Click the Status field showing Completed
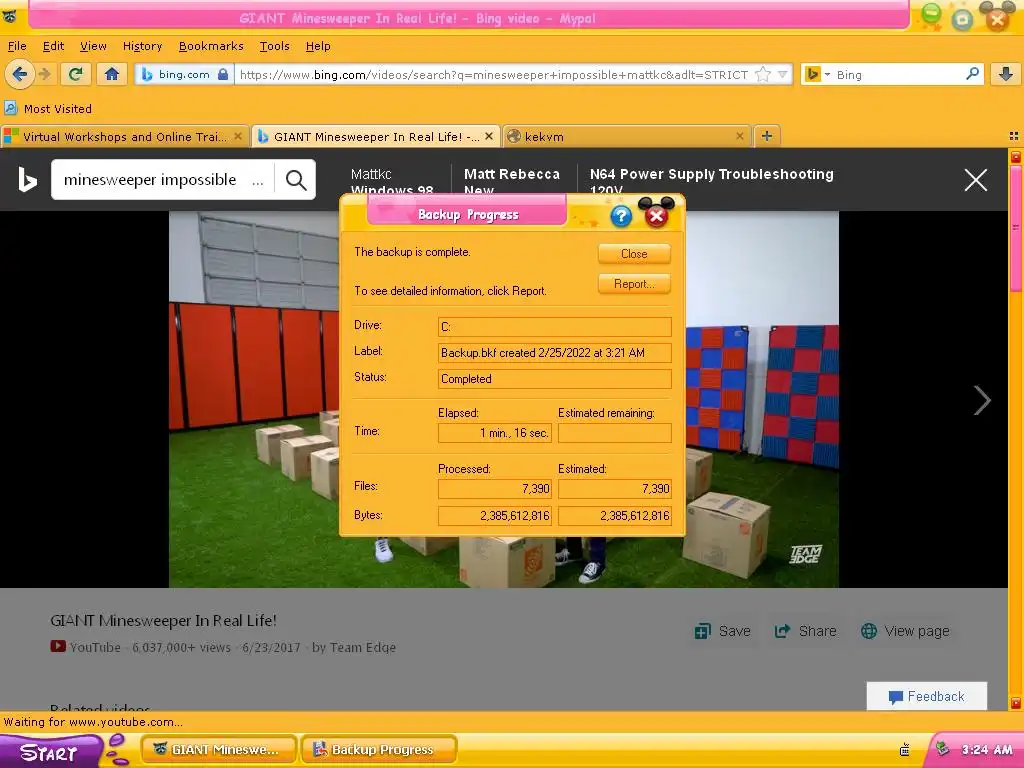 [x=554, y=379]
